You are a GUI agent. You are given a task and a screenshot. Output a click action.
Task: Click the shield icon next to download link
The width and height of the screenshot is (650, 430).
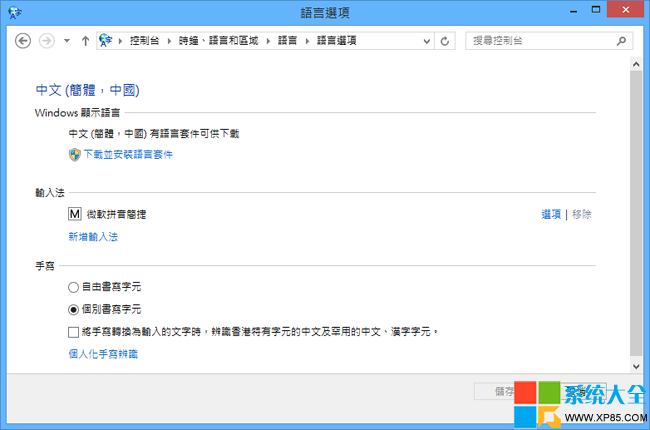[75, 155]
